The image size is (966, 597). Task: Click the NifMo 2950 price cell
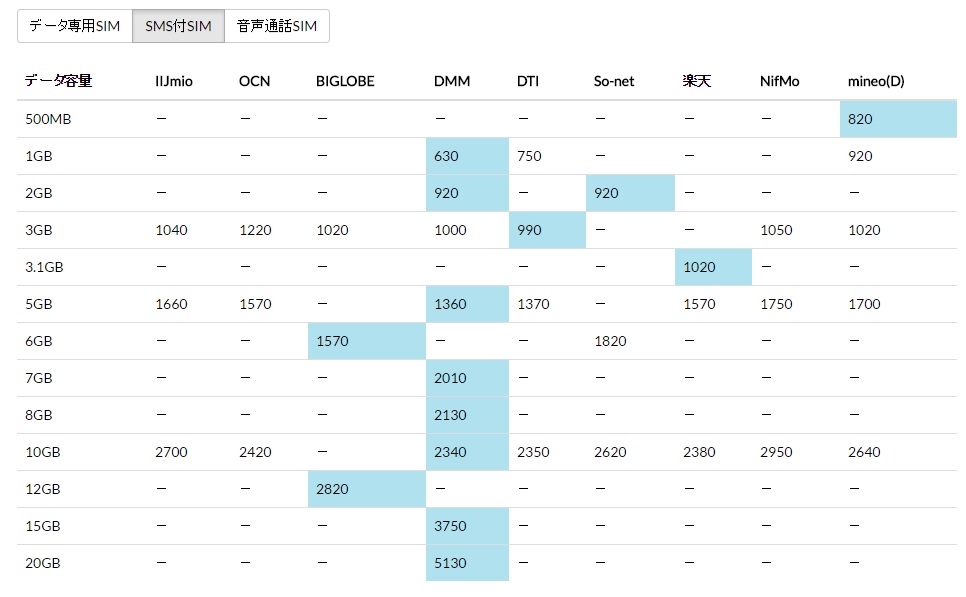(776, 452)
